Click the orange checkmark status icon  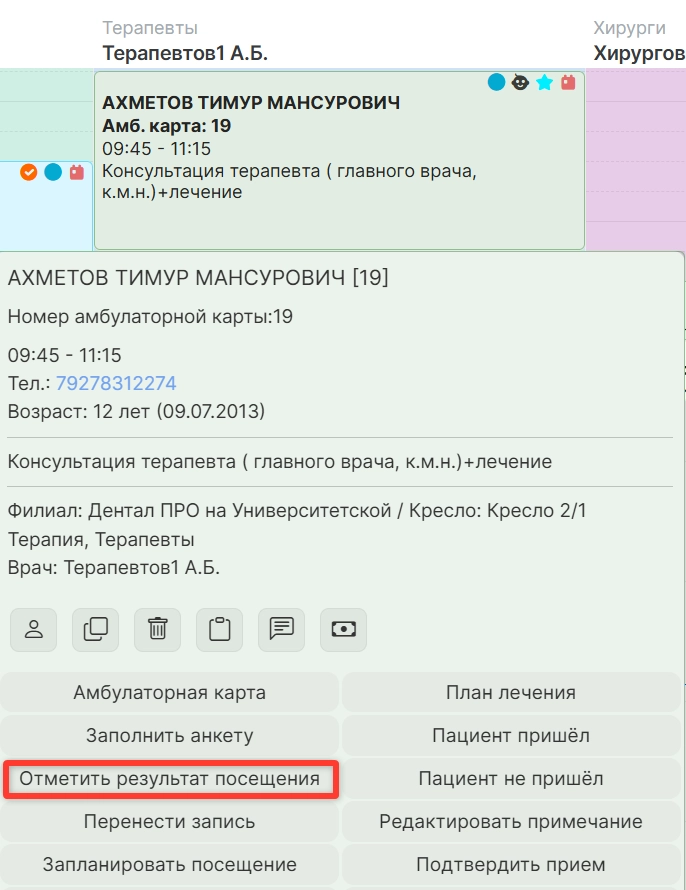coord(28,172)
